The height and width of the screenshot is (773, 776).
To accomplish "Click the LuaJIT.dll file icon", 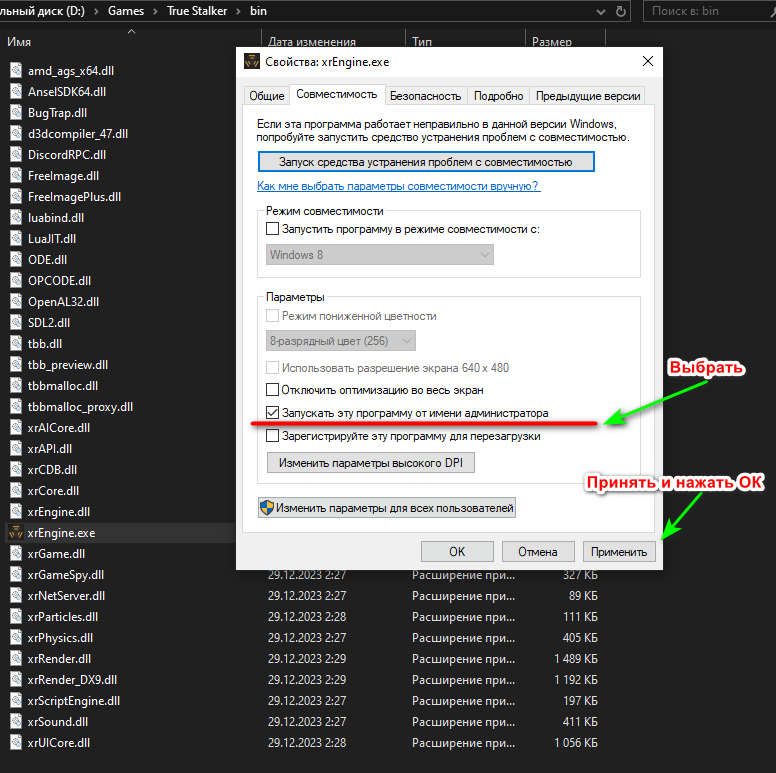I will 16,239.
